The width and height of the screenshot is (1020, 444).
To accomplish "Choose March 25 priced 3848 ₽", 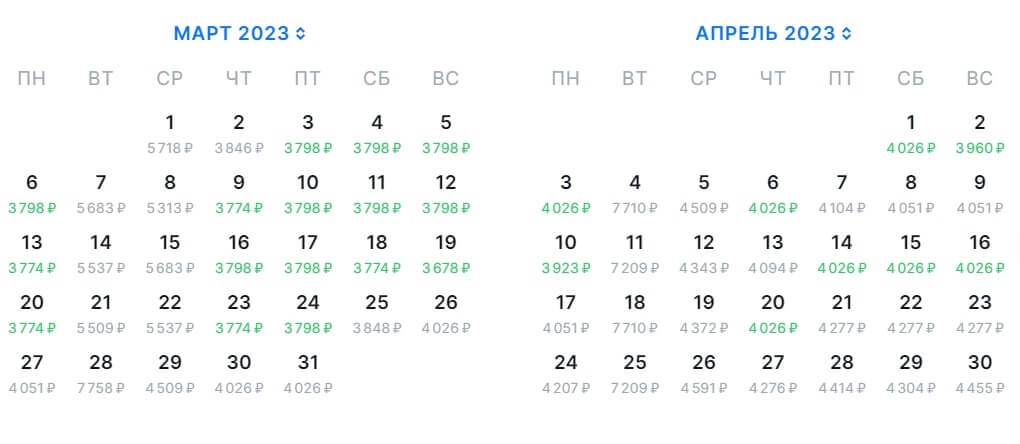I will pos(377,313).
